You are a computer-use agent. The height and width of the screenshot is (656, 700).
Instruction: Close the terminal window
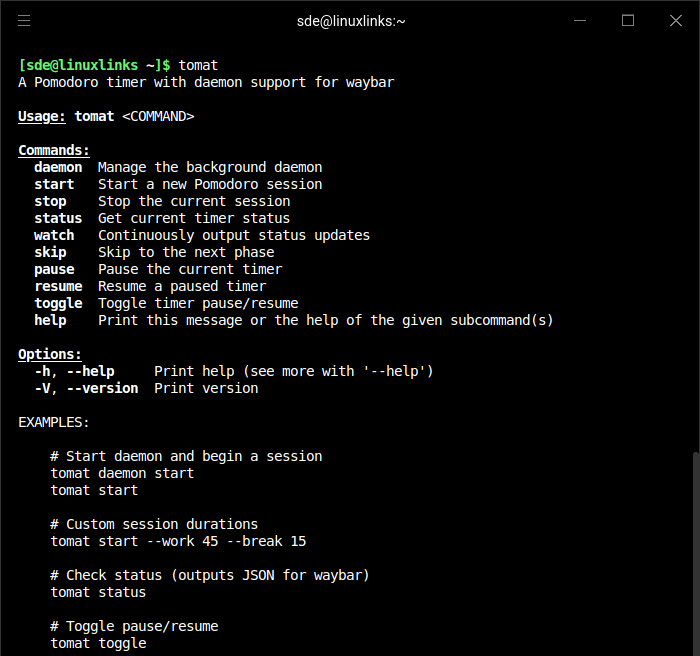(676, 21)
